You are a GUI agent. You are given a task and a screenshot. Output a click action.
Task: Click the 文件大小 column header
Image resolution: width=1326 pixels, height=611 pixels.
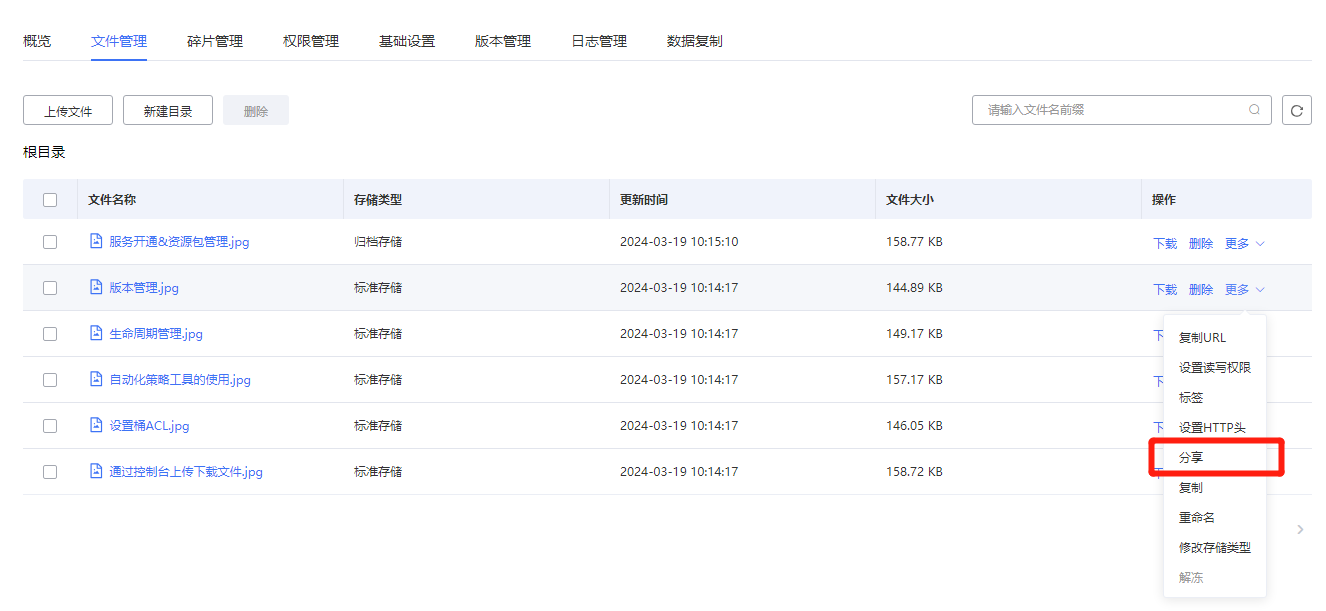point(910,200)
